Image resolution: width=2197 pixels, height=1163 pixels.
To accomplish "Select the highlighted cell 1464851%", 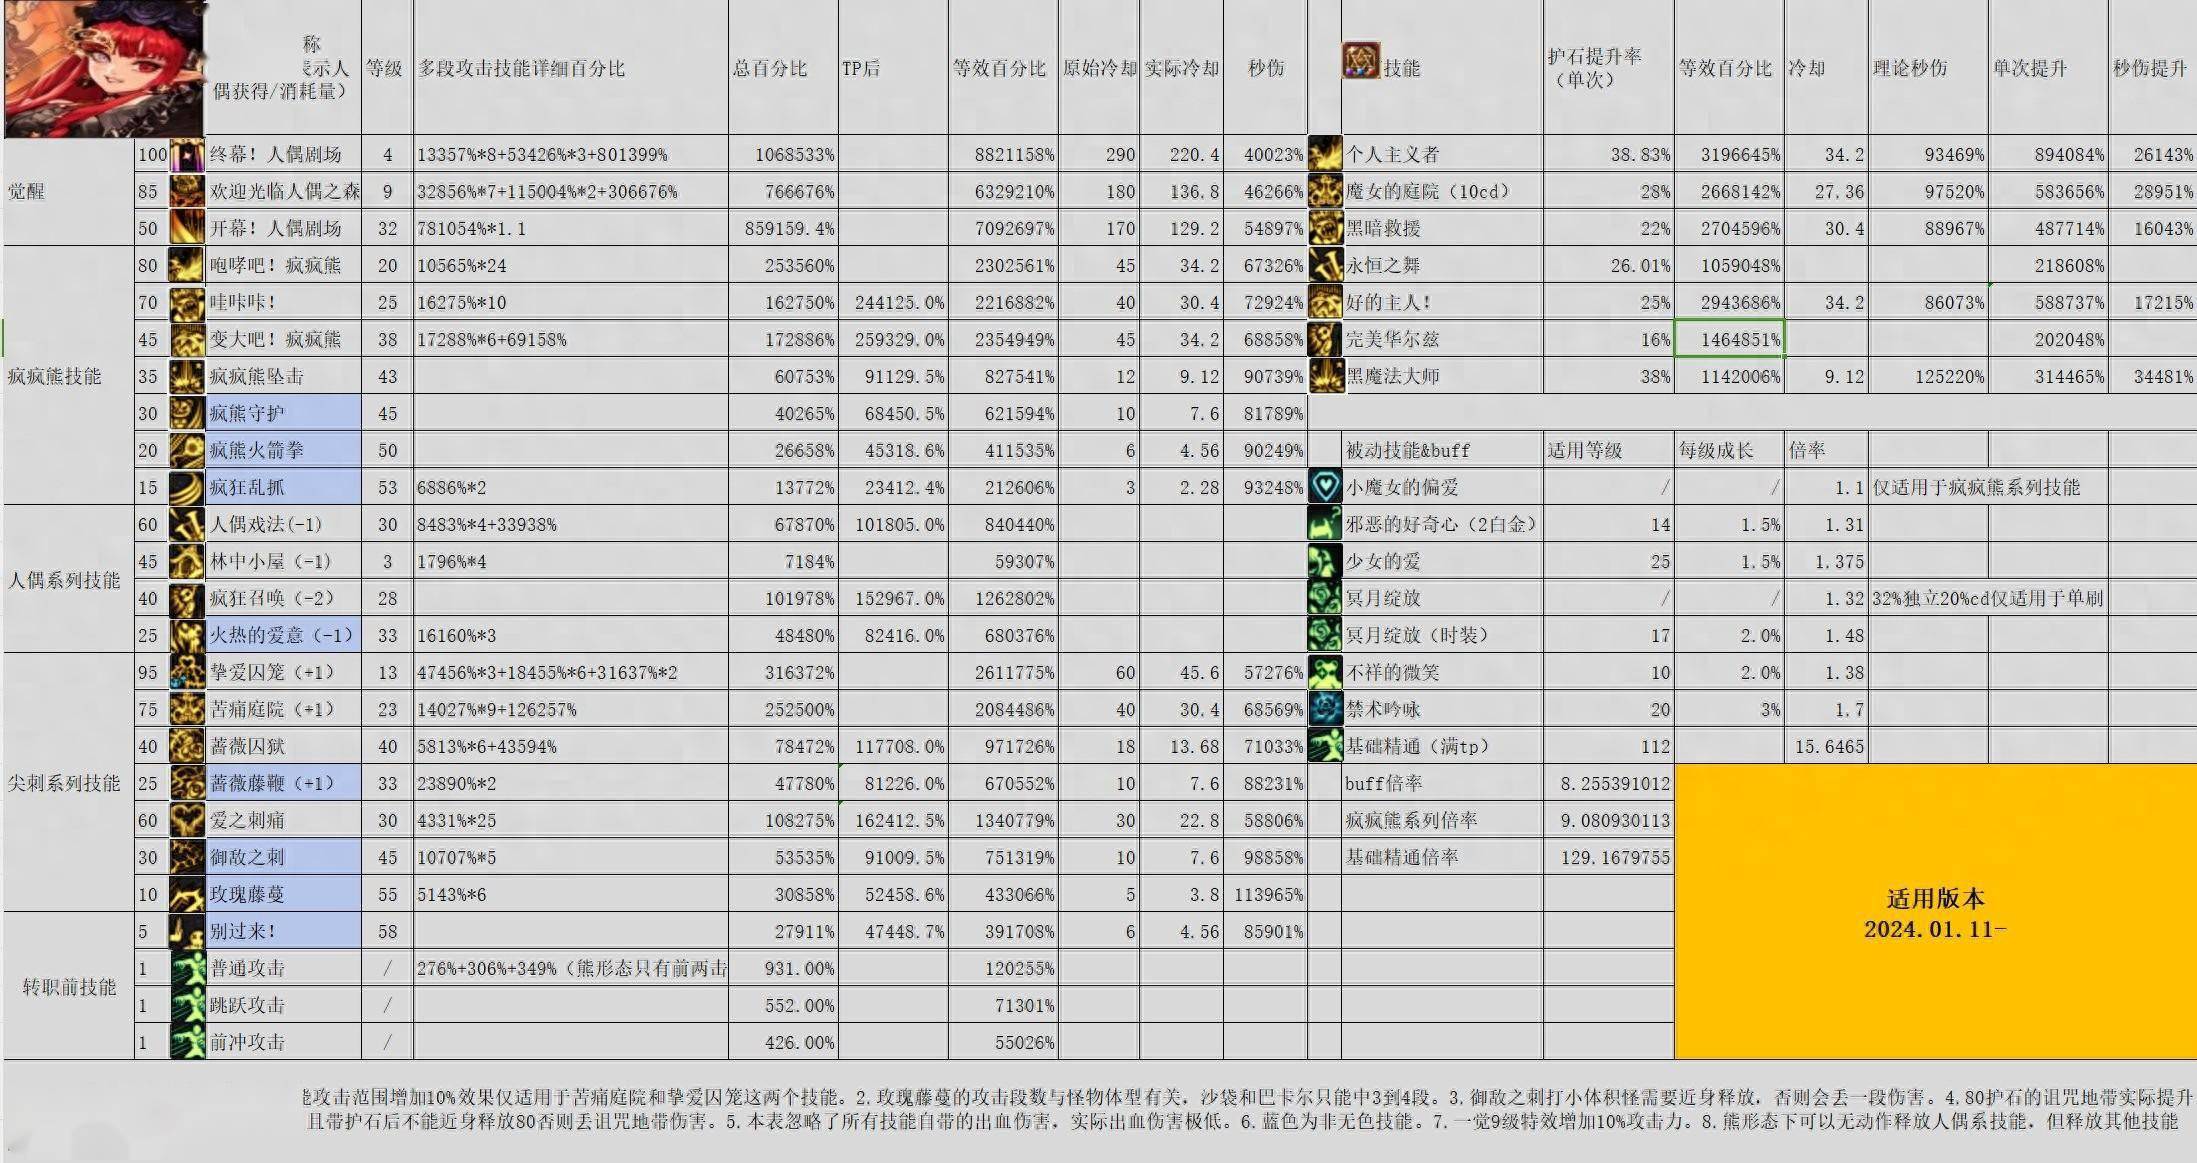I will point(1730,339).
